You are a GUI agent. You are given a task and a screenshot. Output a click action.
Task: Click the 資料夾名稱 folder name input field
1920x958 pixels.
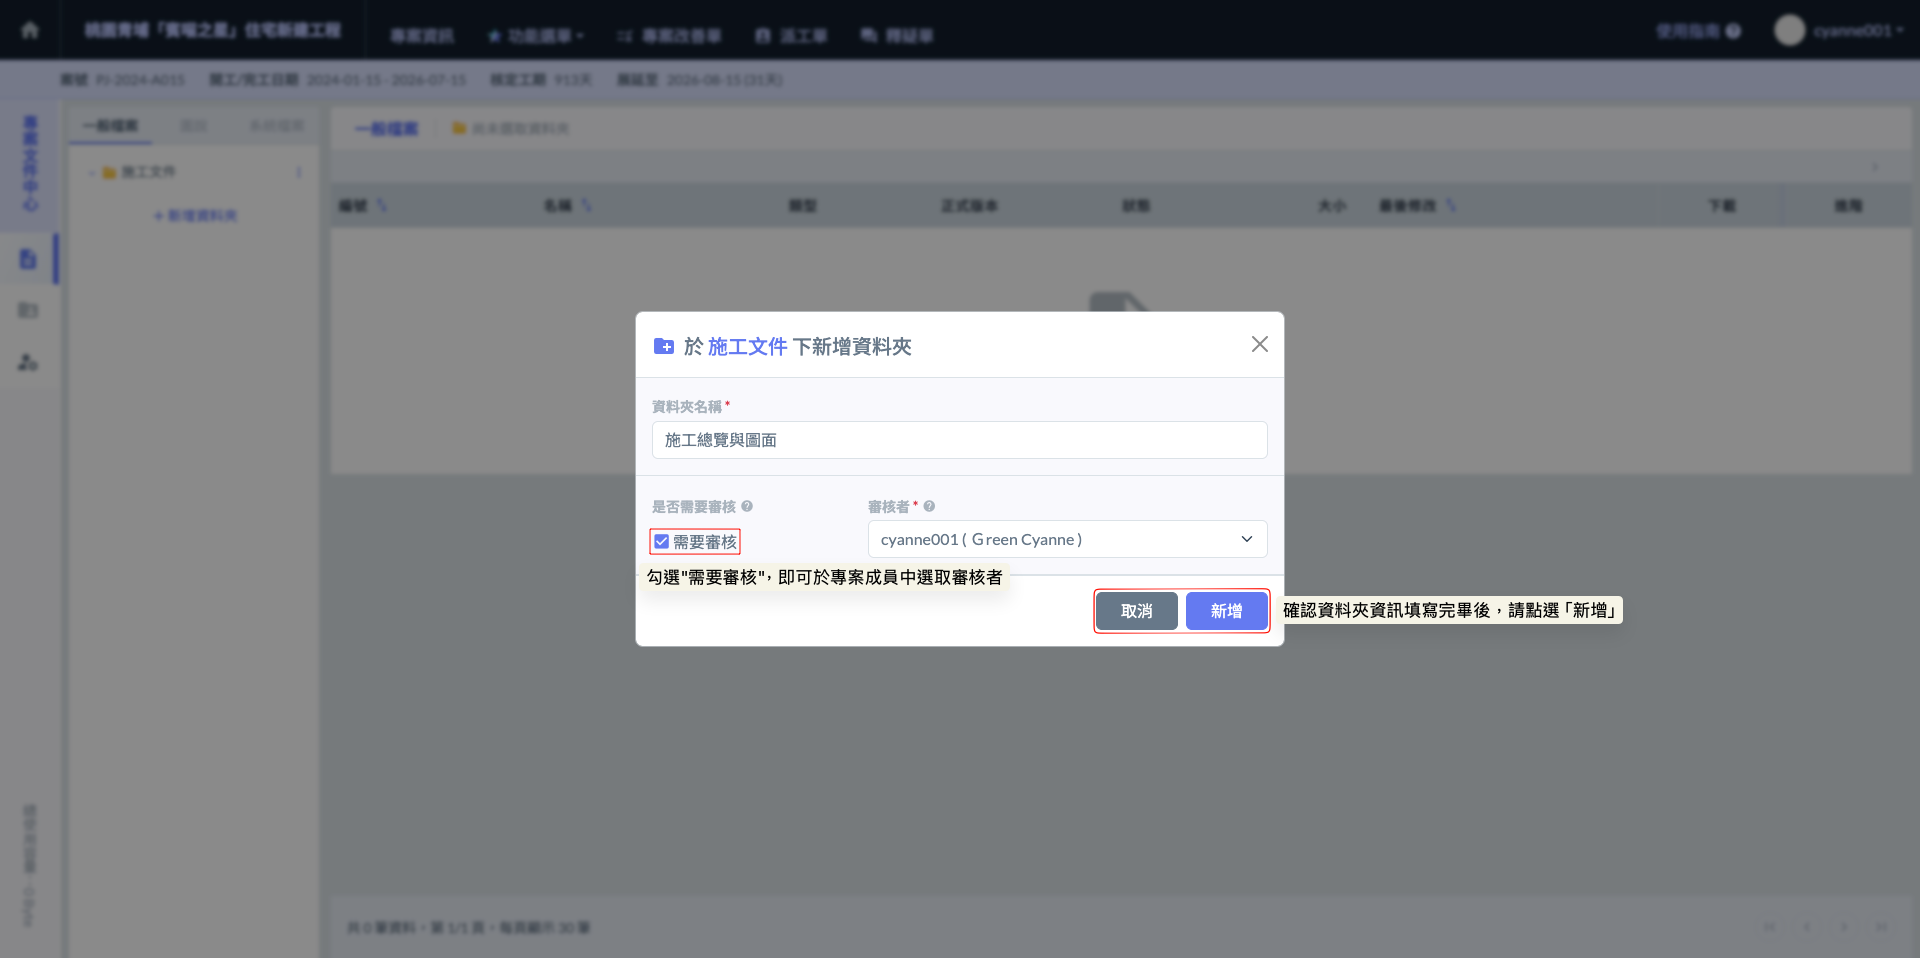(959, 441)
